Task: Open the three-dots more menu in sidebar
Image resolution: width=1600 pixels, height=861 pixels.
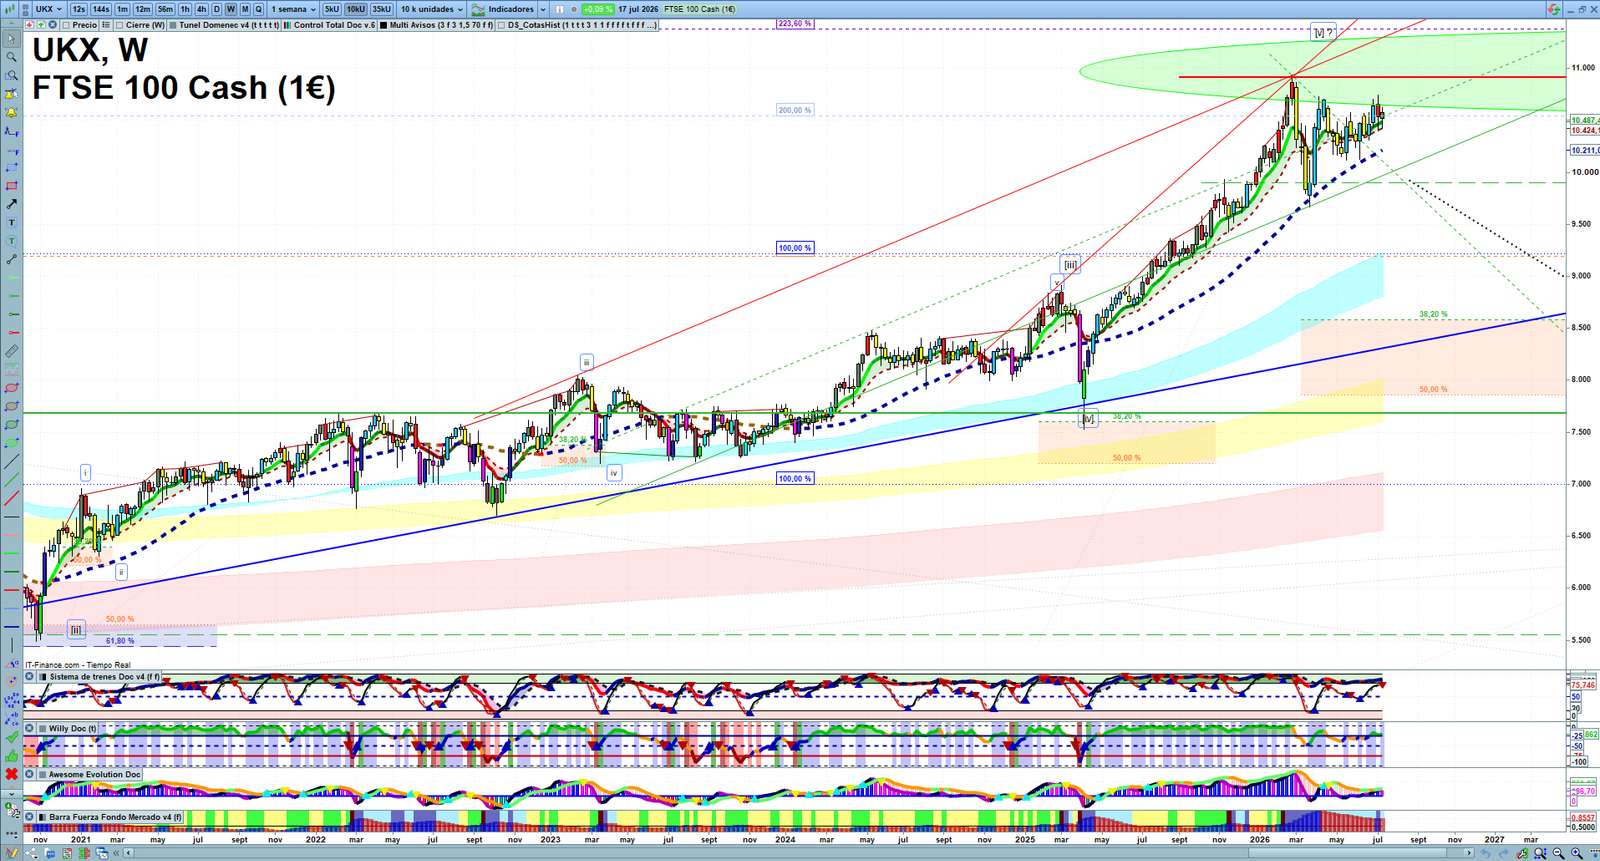Action: coord(12,833)
